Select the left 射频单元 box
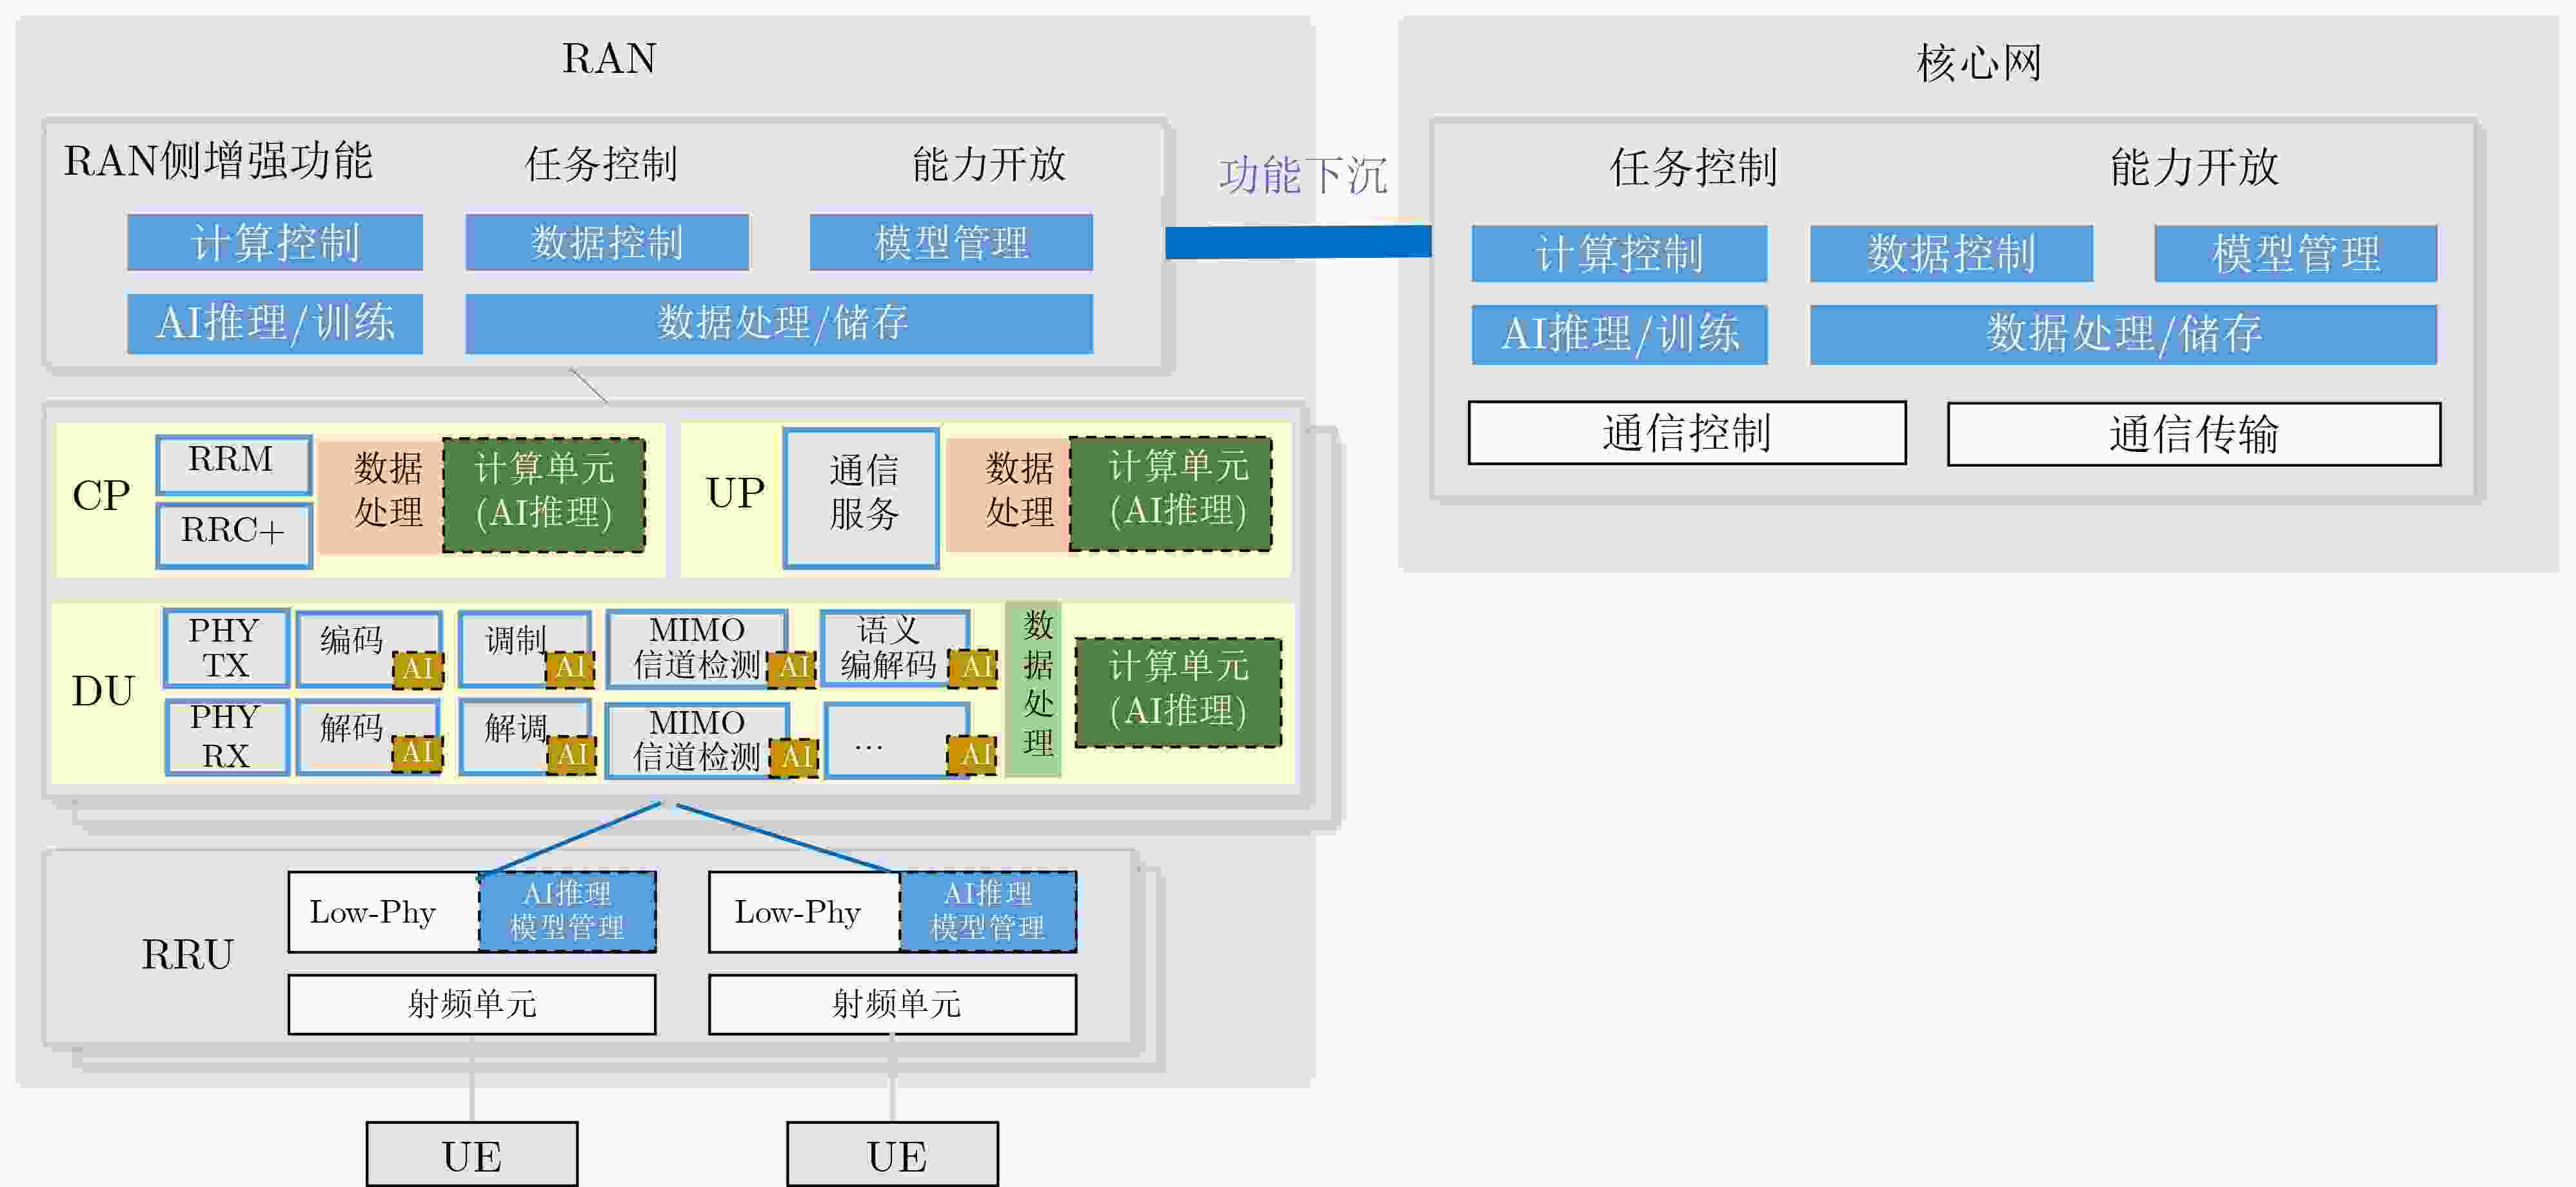 [472, 1004]
